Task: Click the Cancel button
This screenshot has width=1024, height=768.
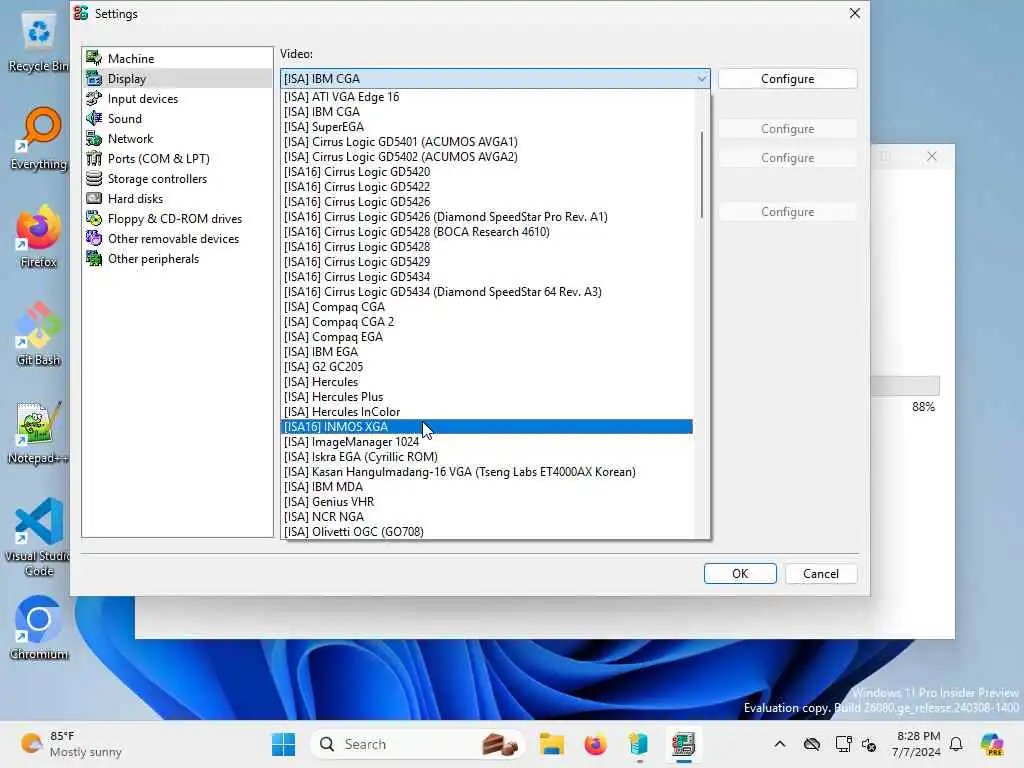Action: point(821,573)
